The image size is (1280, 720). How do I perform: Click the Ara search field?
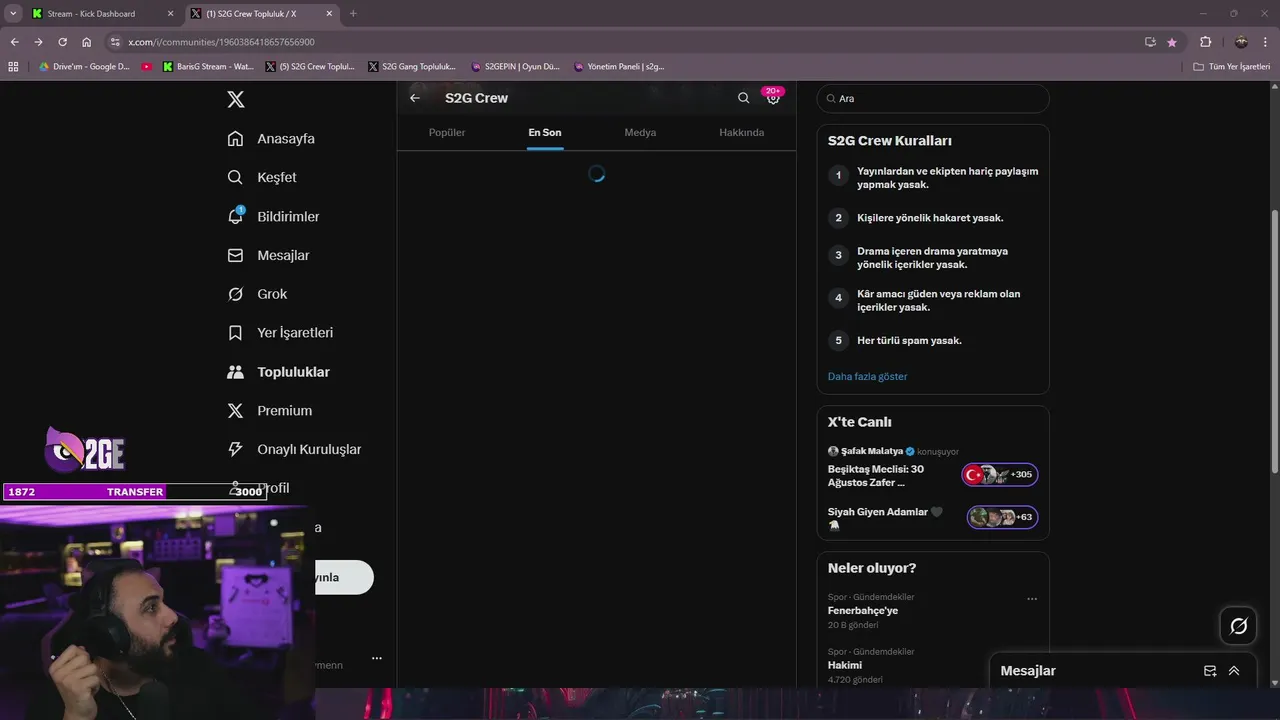coord(933,98)
